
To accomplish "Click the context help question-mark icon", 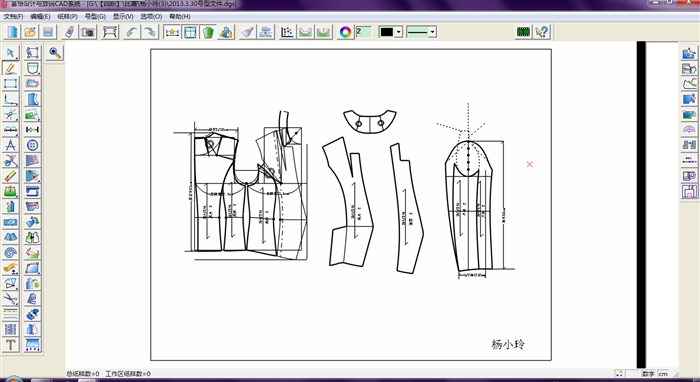I will pos(542,32).
